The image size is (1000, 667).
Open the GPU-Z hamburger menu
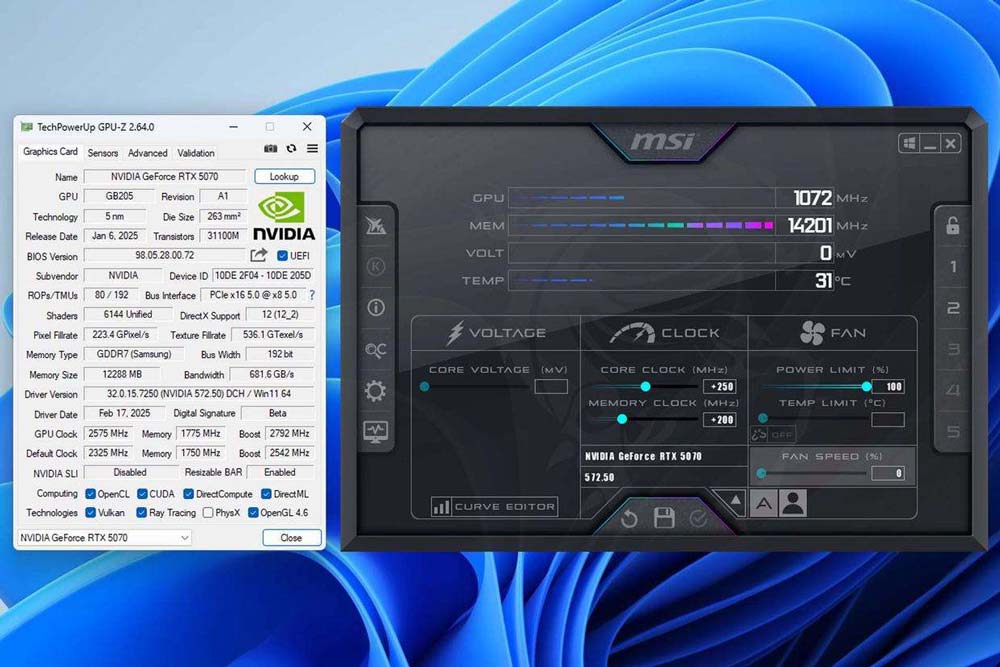pos(312,148)
